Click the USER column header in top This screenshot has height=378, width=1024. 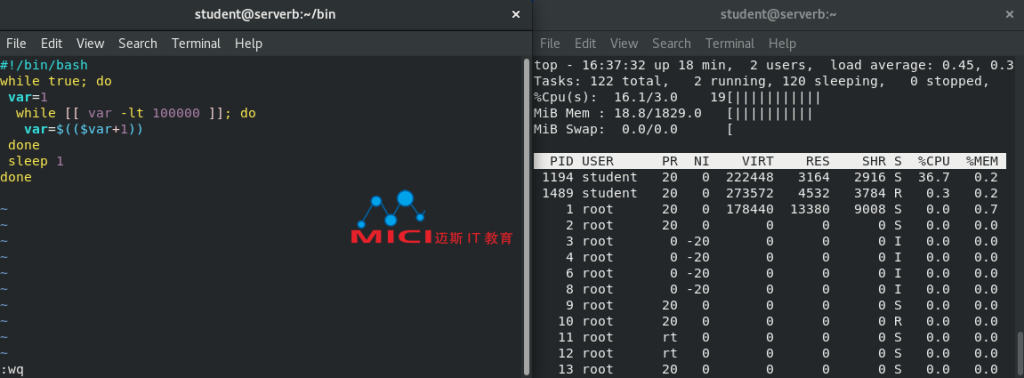[x=598, y=161]
